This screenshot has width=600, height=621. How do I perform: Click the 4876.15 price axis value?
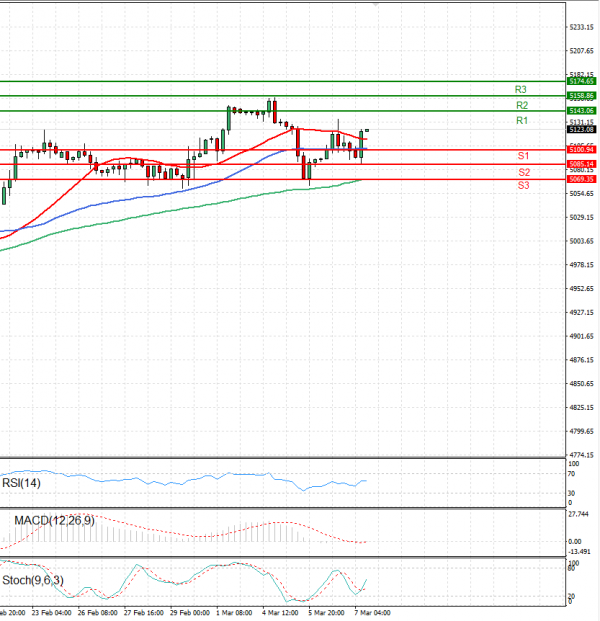(x=581, y=360)
